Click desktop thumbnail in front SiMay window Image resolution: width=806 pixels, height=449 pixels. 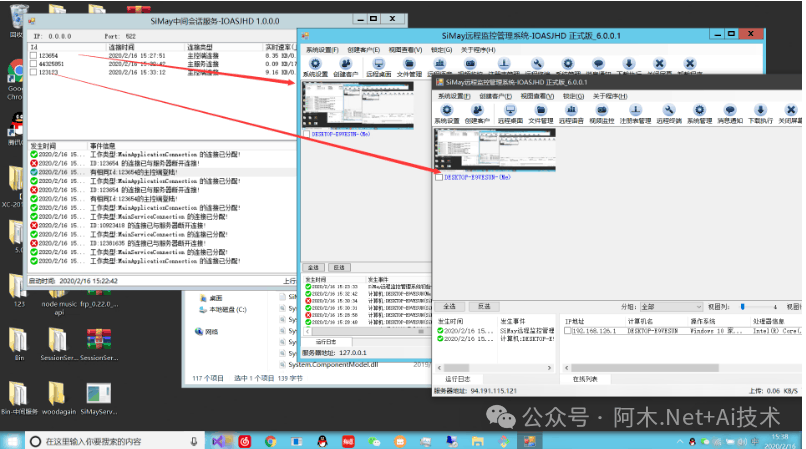(x=495, y=150)
